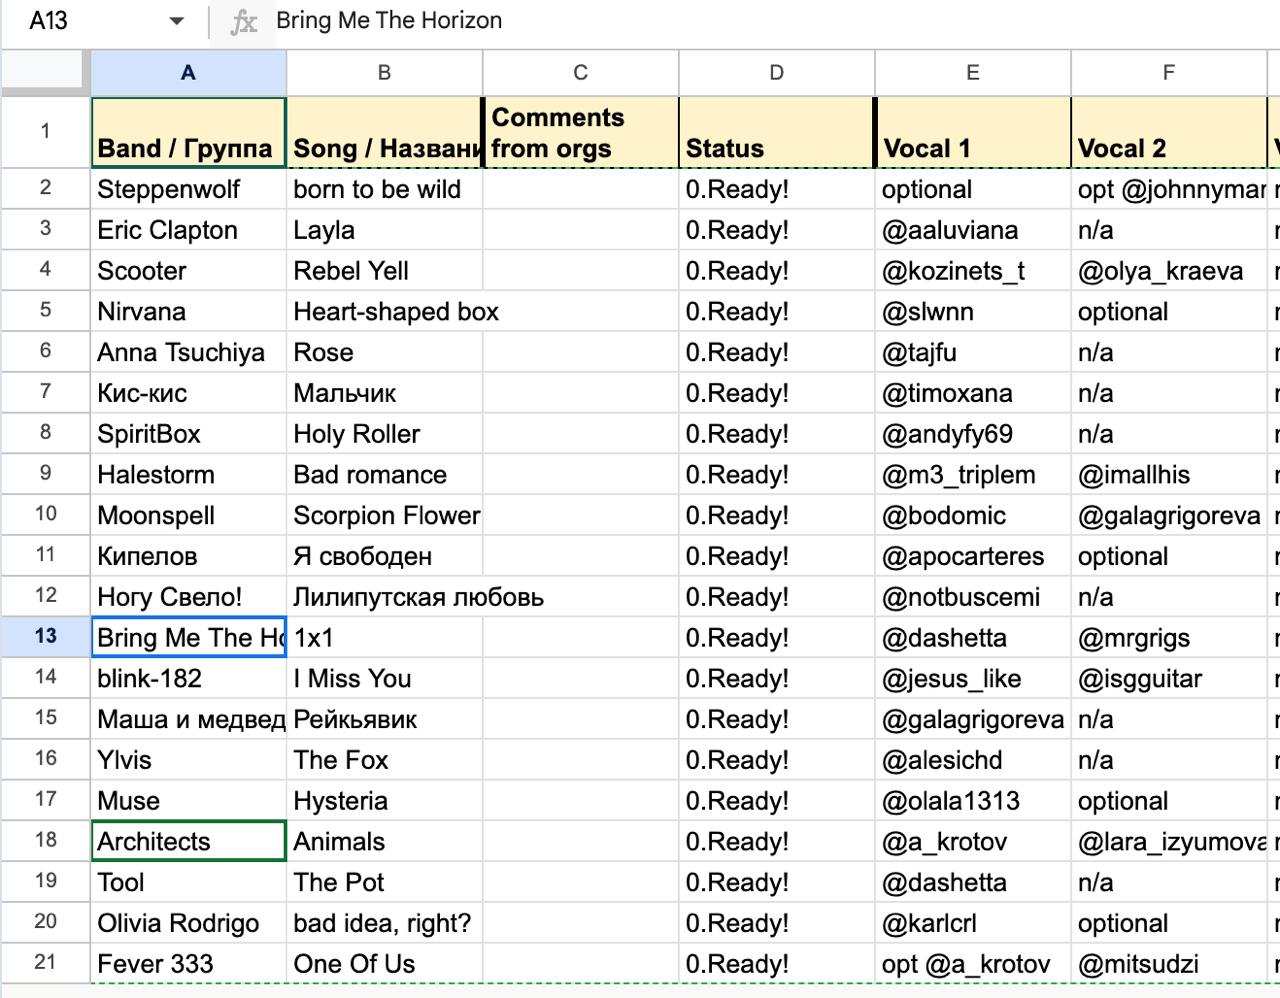Screen dimensions: 1280x998
Task: Click the Heart-shaped box song cell
Action: coord(384,312)
